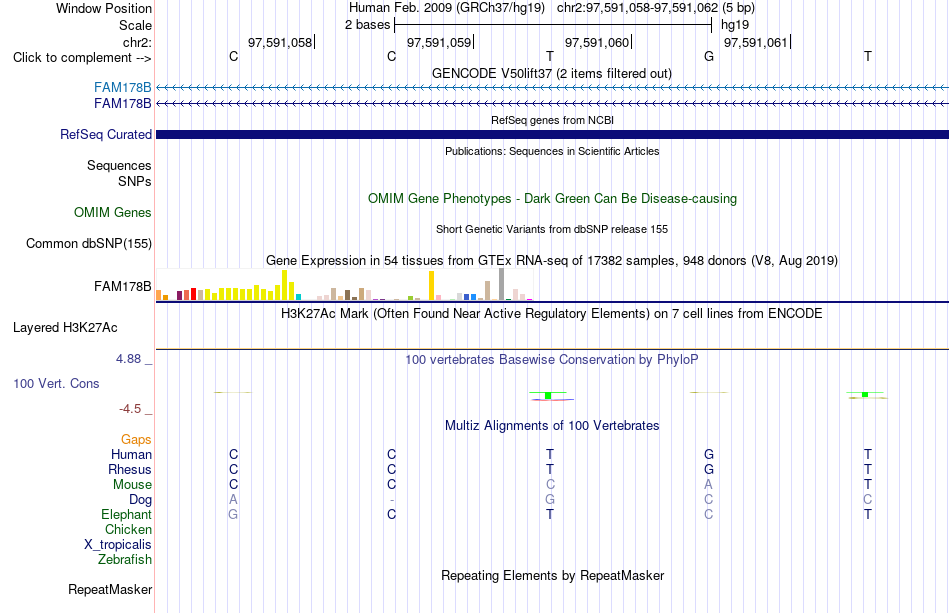950x613 pixels.
Task: Click the second FAM178B GENCODE label in dark blue
Action: [x=122, y=104]
